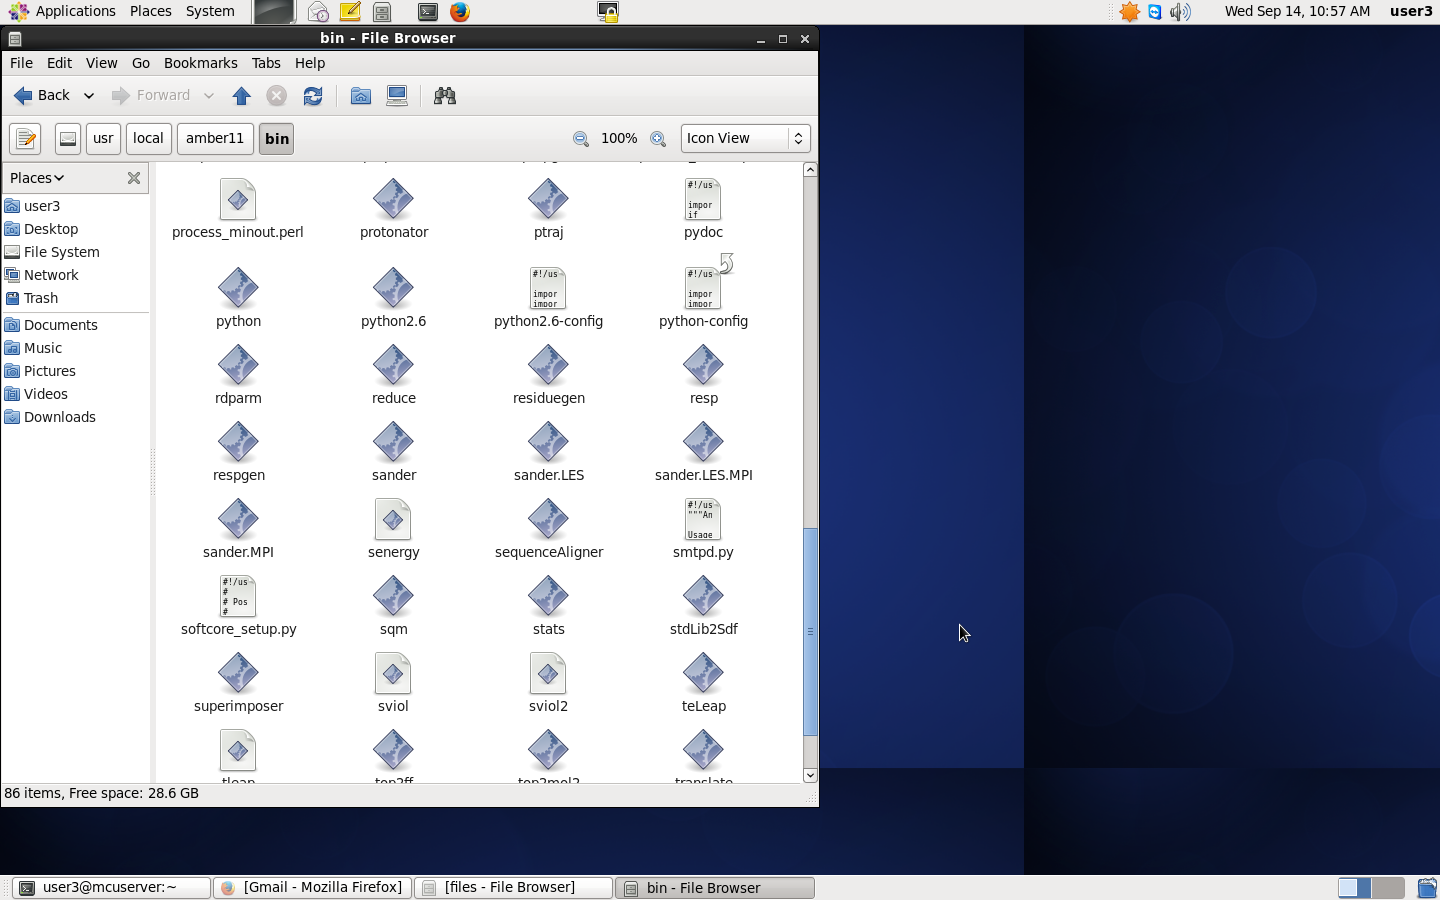Go up to parent folder arrow
Viewport: 1440px width, 900px height.
click(241, 96)
